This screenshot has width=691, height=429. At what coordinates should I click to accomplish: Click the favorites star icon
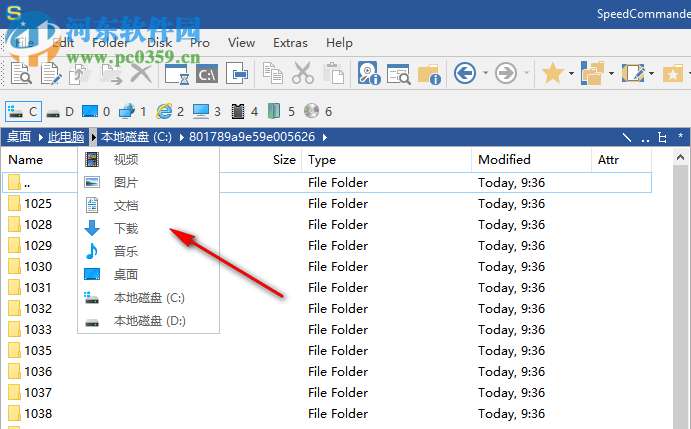click(x=553, y=73)
